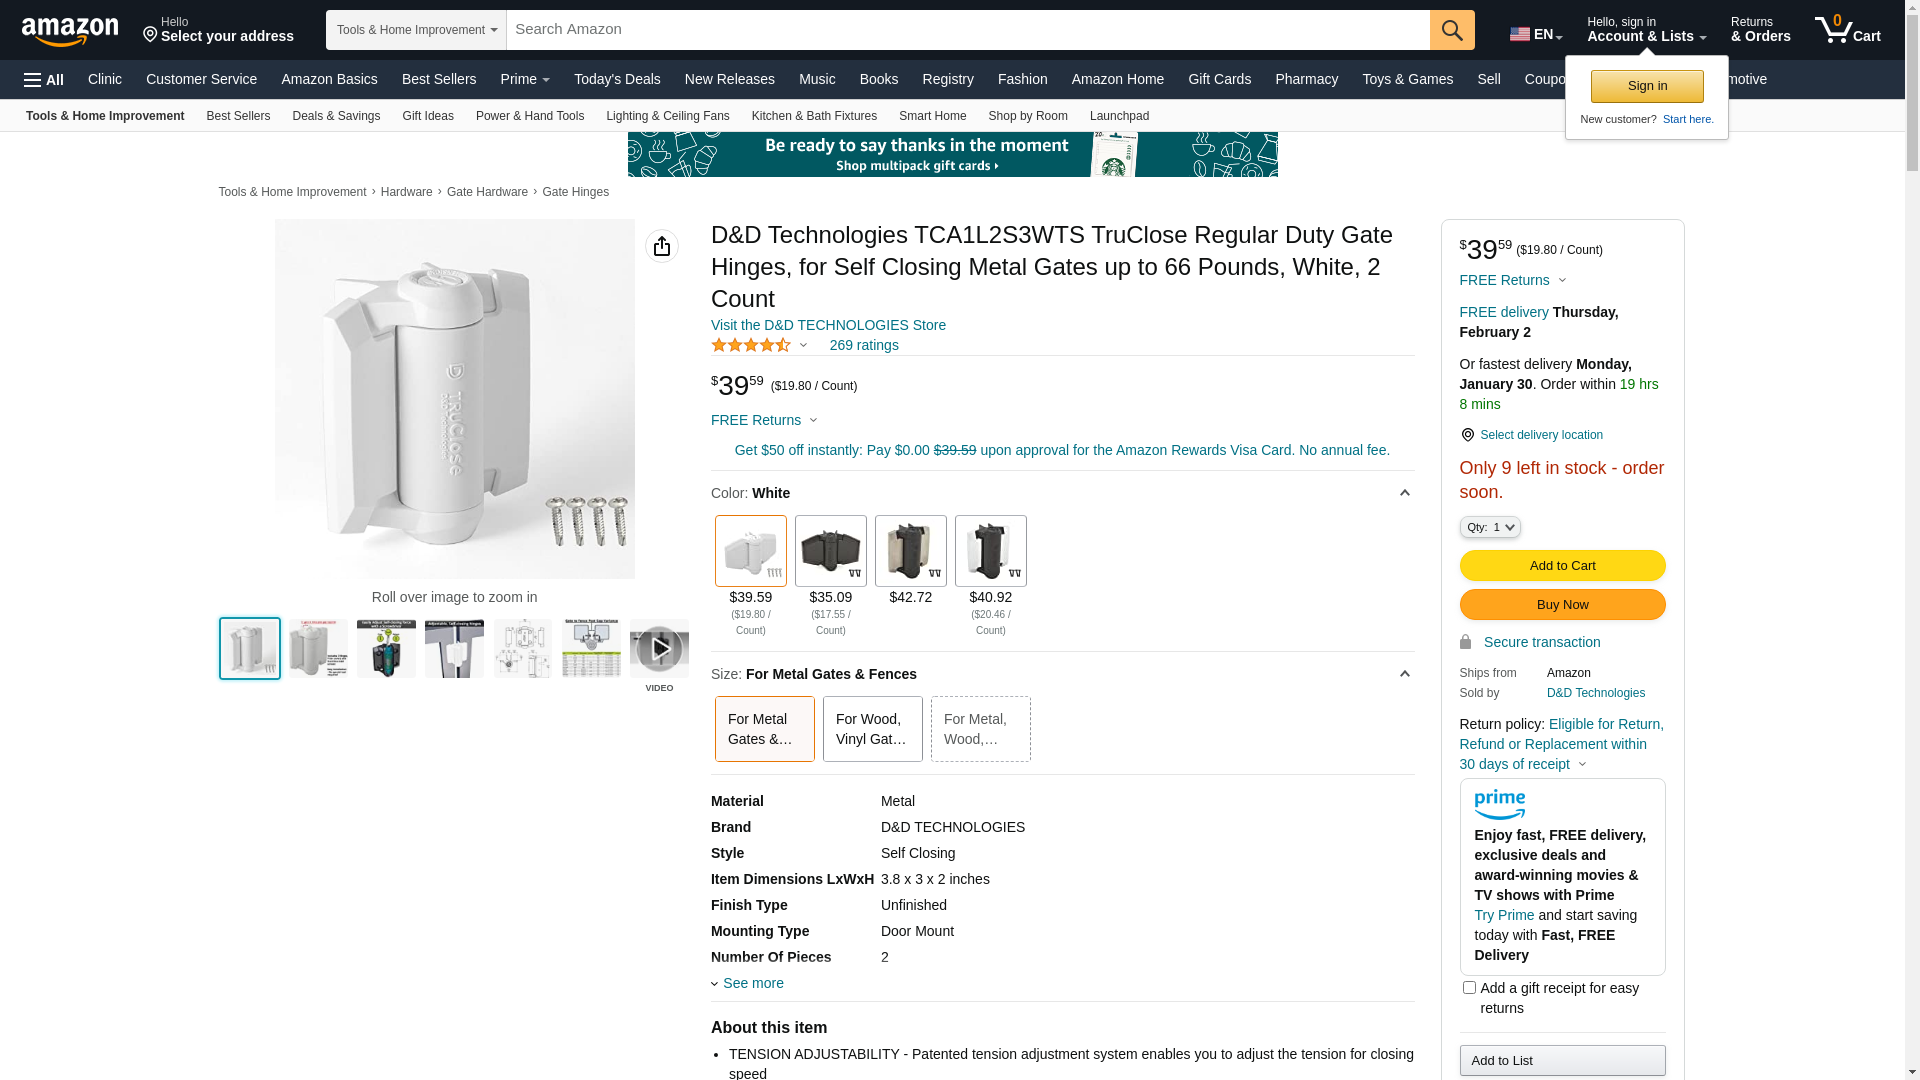
Task: Click the star rating icons
Action: (x=751, y=345)
